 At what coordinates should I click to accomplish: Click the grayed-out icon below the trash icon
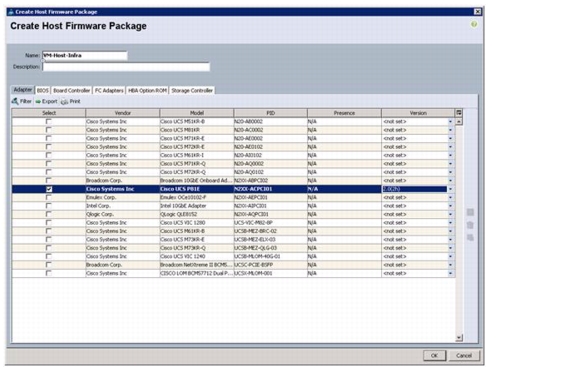470,238
